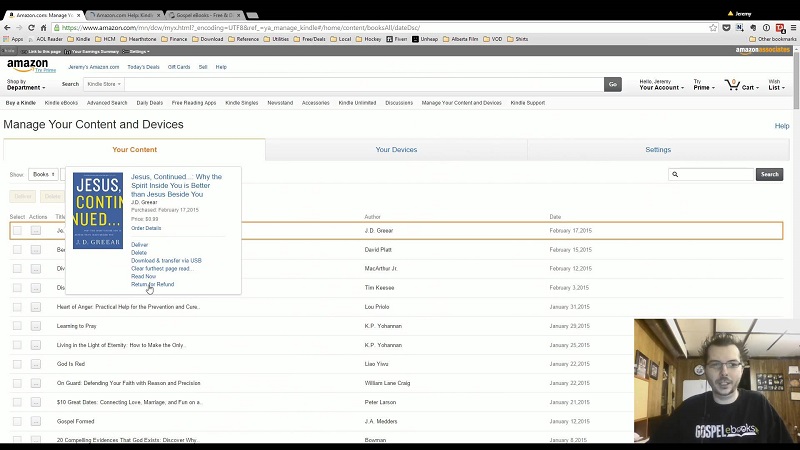Open the Help link beside page title
This screenshot has width=800, height=450.
[782, 126]
